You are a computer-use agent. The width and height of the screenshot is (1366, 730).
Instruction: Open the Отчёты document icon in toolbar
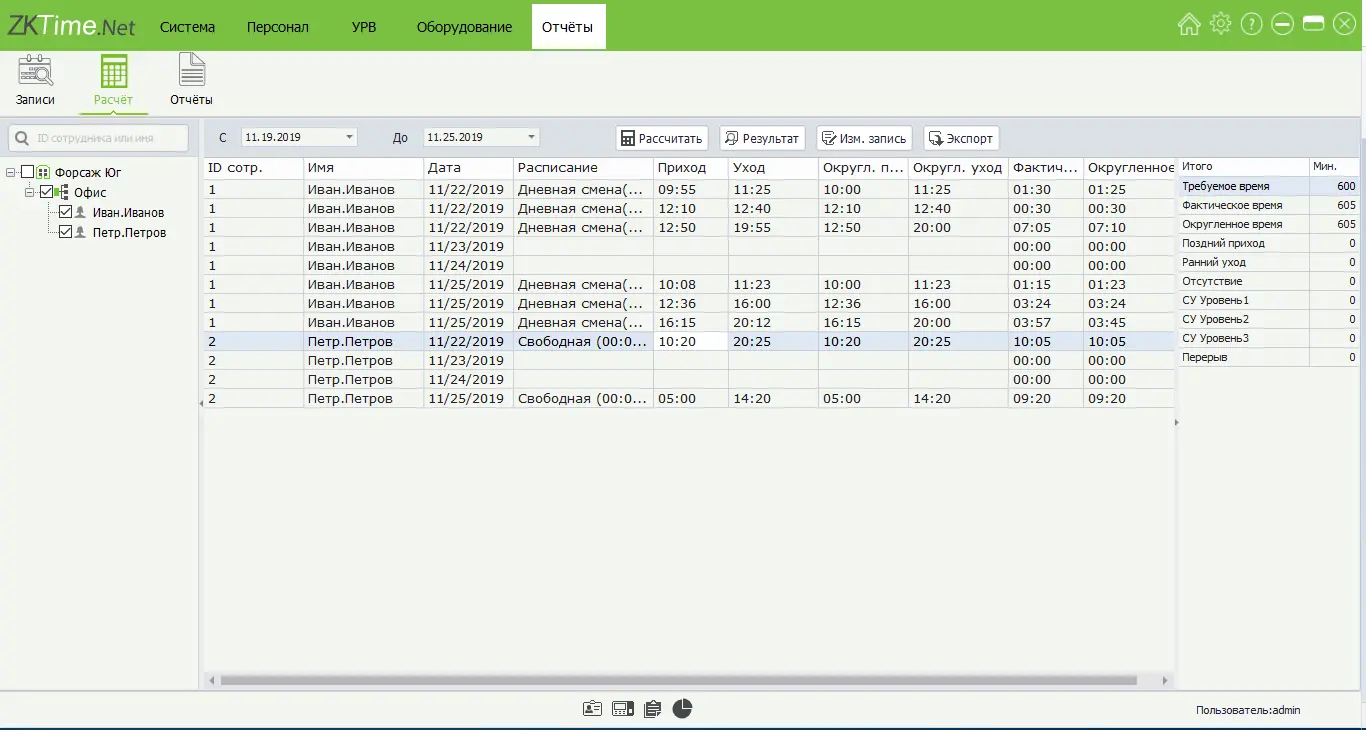pyautogui.click(x=191, y=72)
